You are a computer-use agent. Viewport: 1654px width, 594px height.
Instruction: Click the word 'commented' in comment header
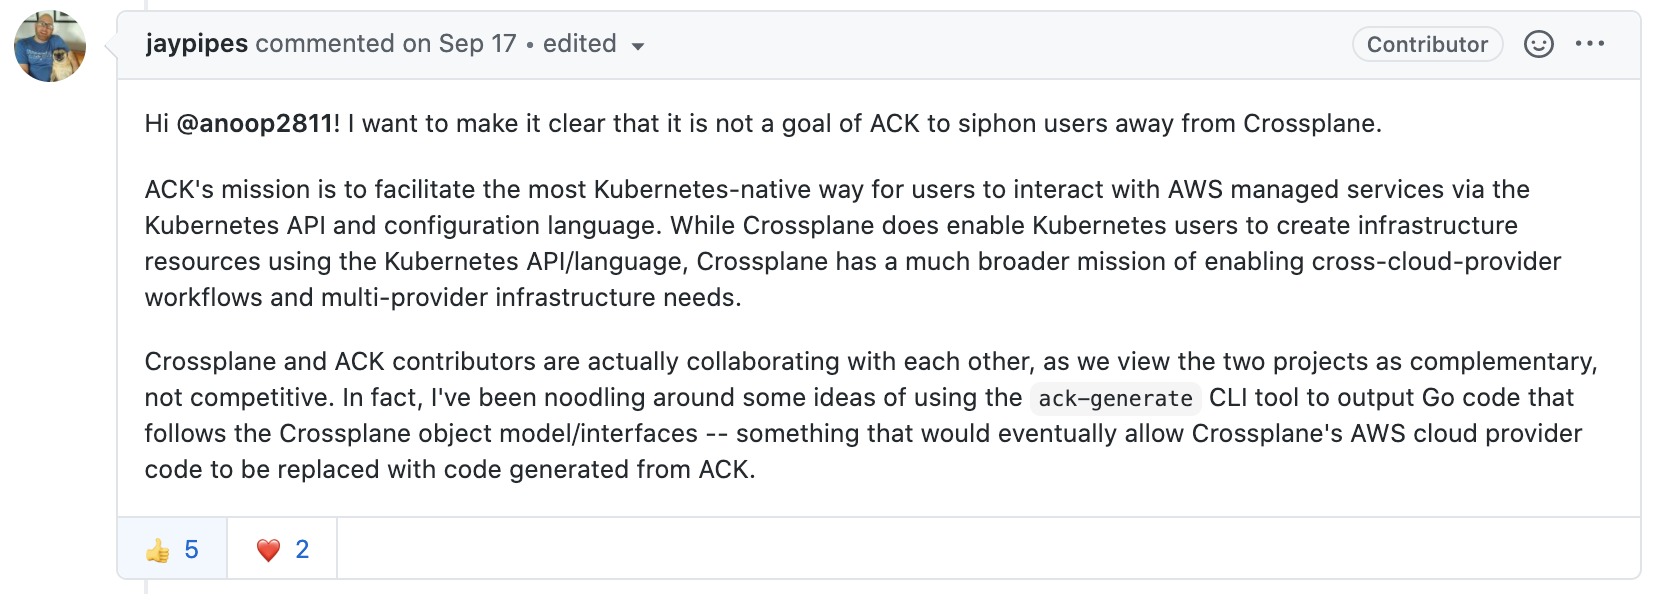pos(325,44)
